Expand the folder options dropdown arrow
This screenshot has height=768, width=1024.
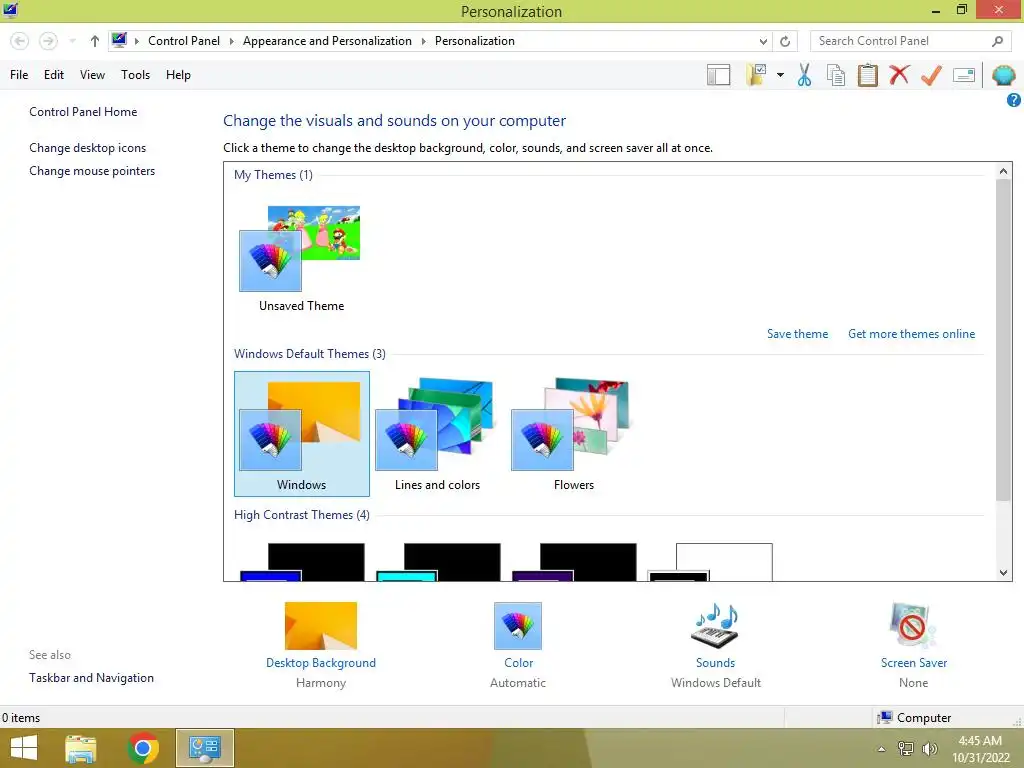click(780, 75)
